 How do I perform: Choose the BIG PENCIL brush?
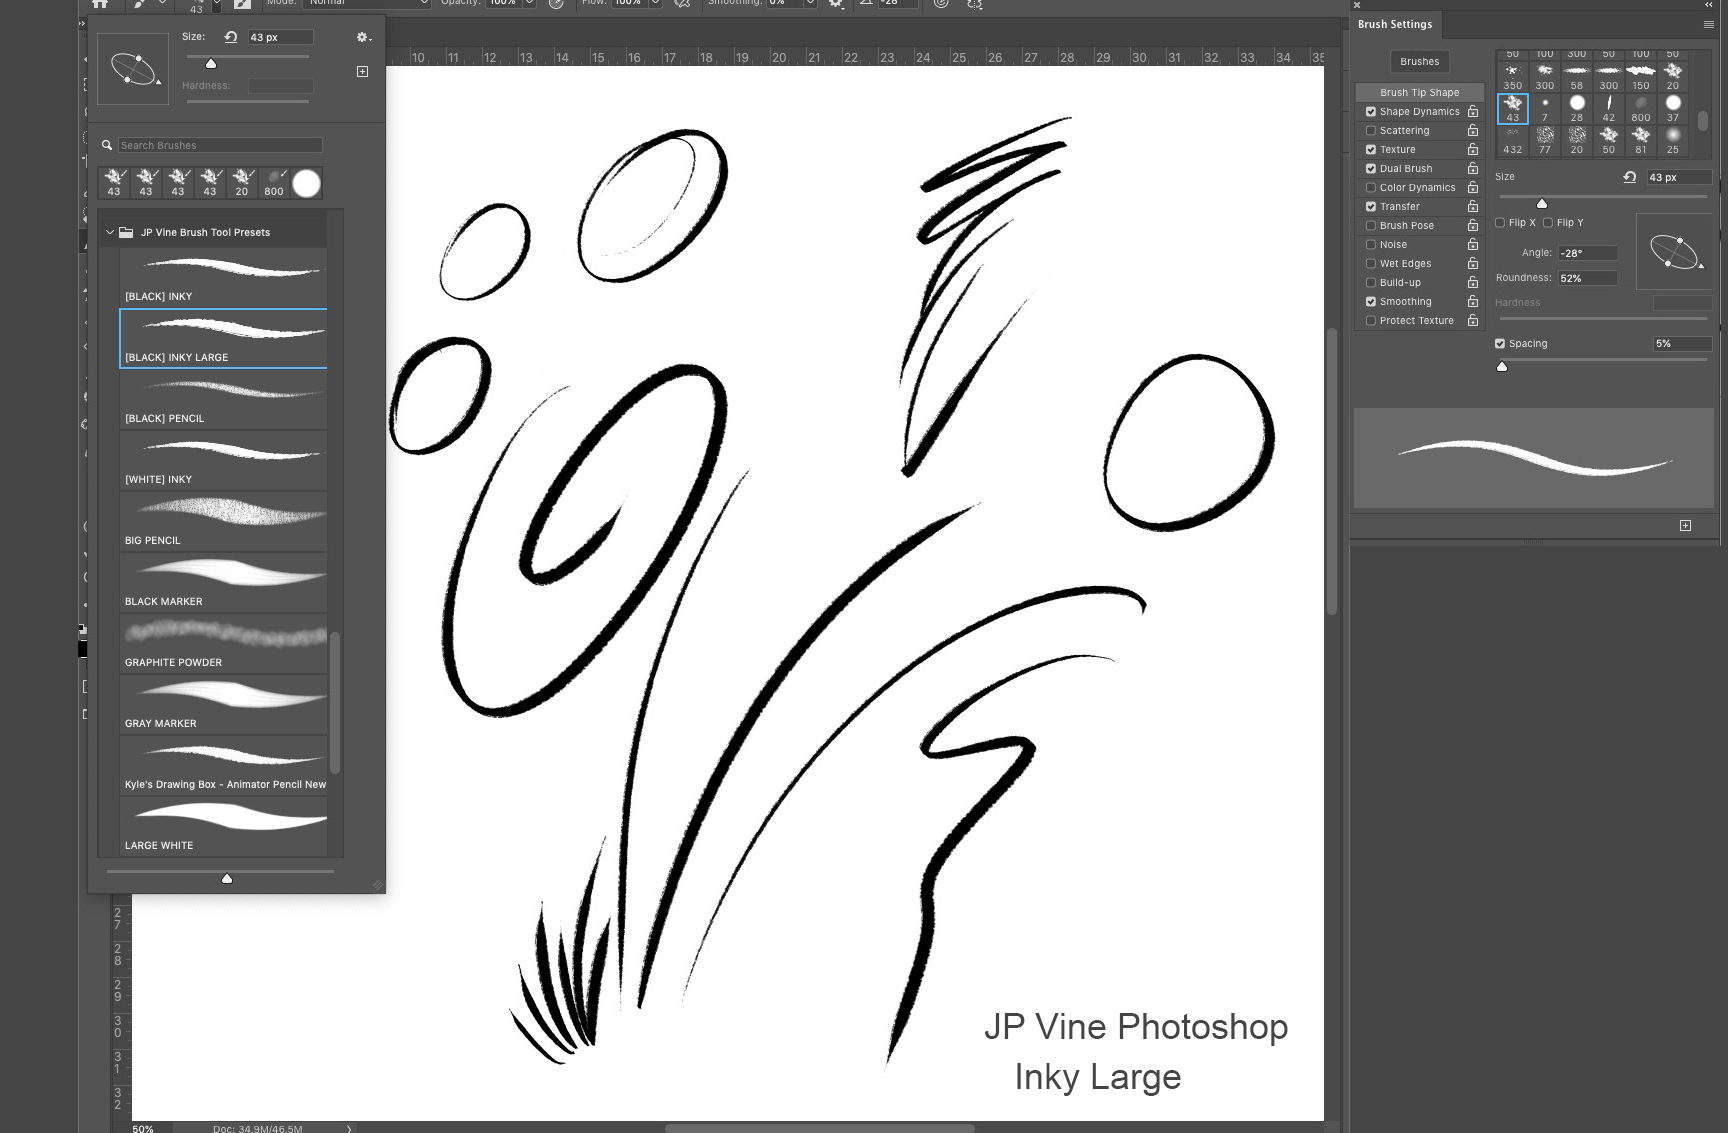click(223, 521)
